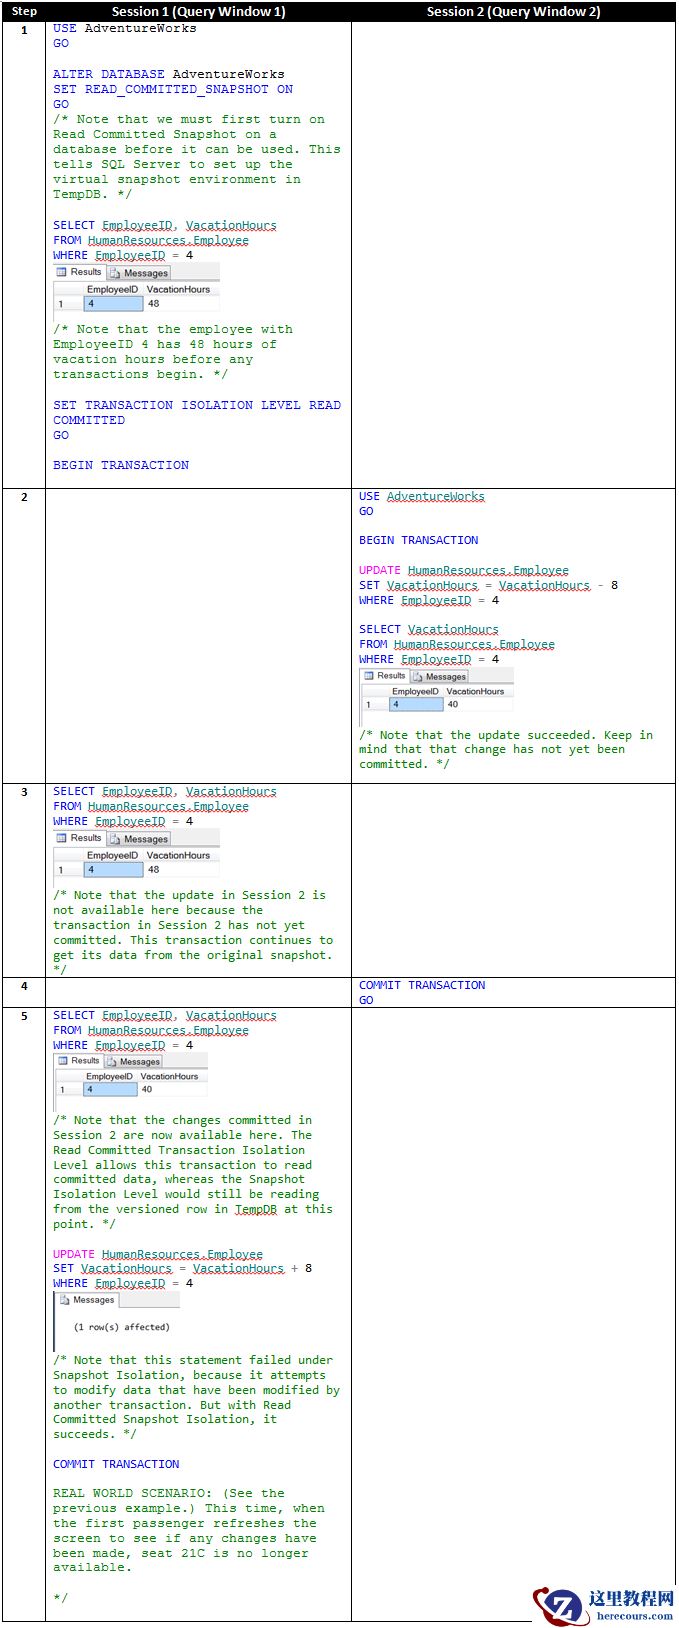The height and width of the screenshot is (1628, 679).
Task: Open the herecours.com link in the watermark
Action: pyautogui.click(x=634, y=1615)
